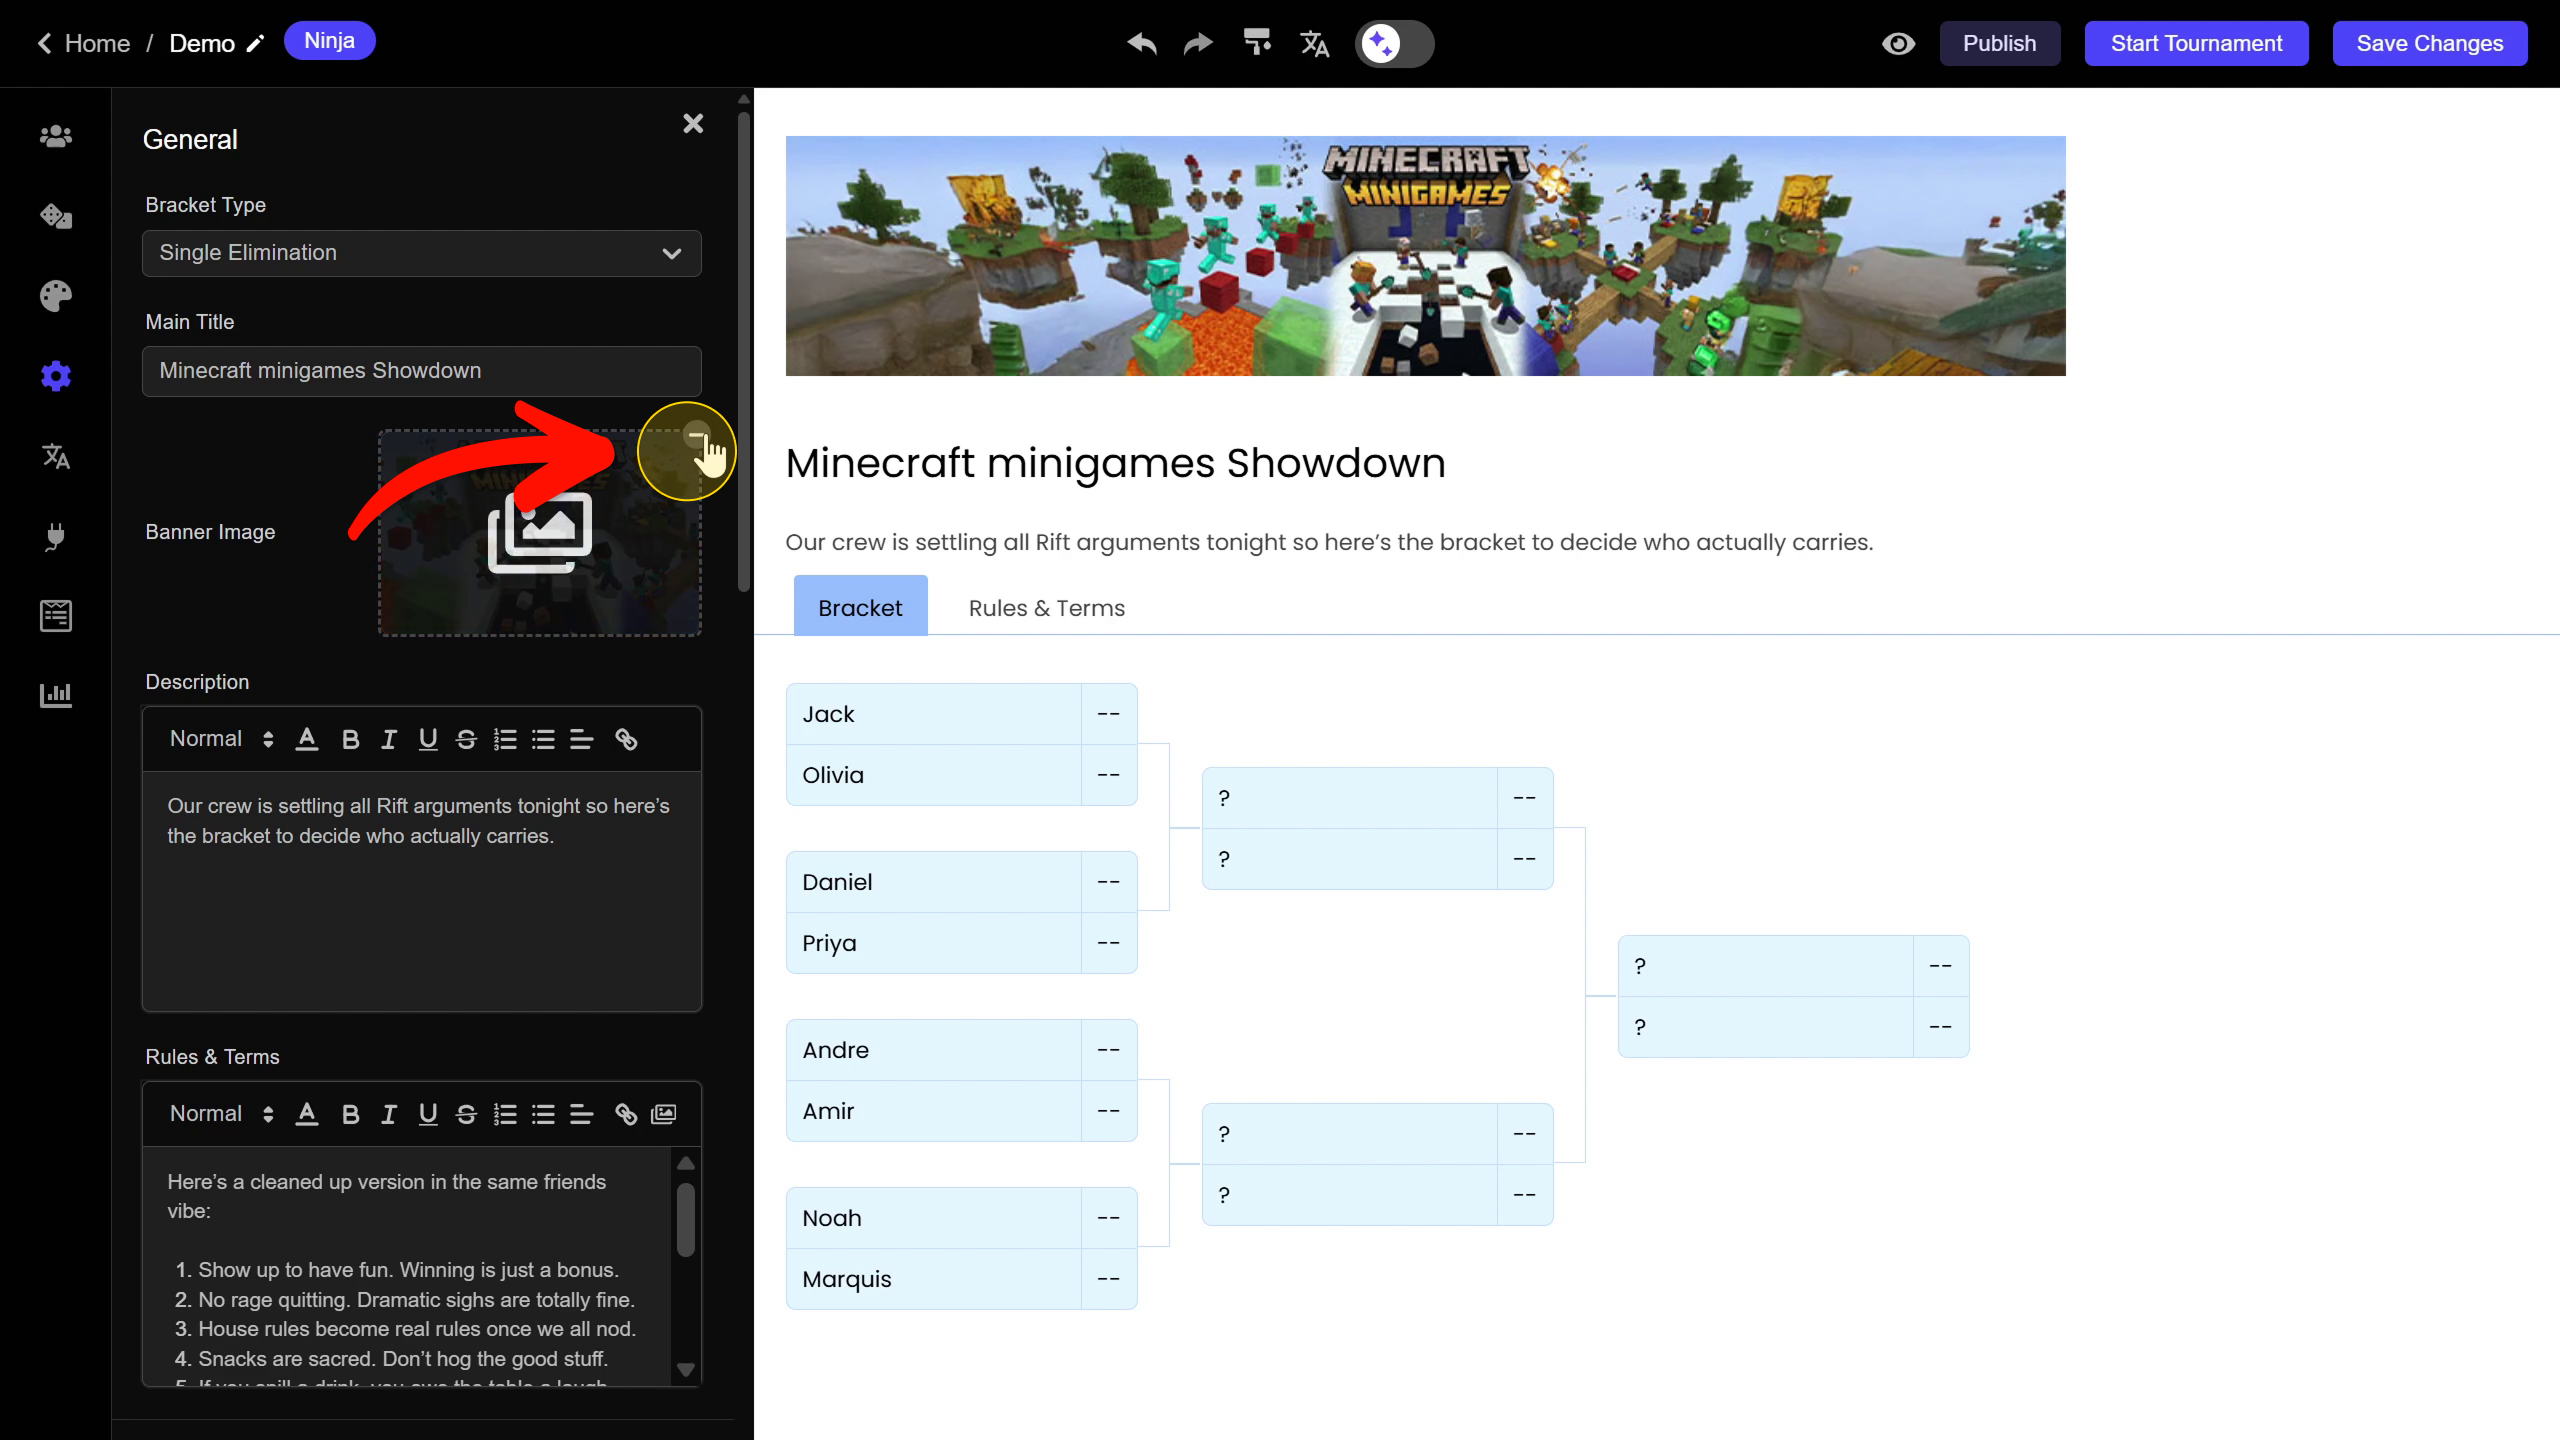Screen dimensions: 2560x1440
Task: Expand the Bracket Type dropdown
Action: (x=421, y=253)
